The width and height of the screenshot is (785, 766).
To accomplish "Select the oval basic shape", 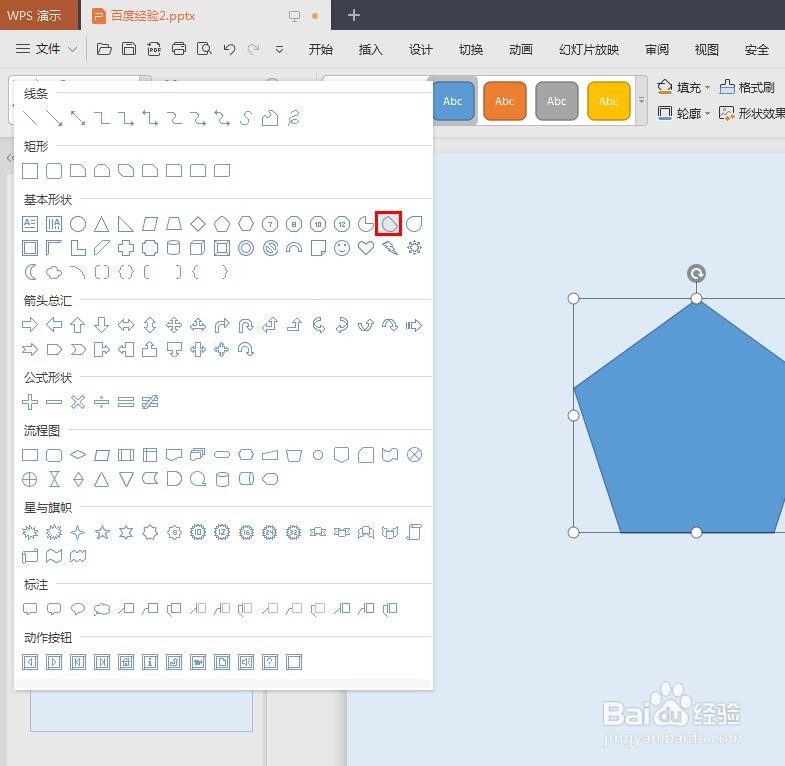I will [x=78, y=224].
